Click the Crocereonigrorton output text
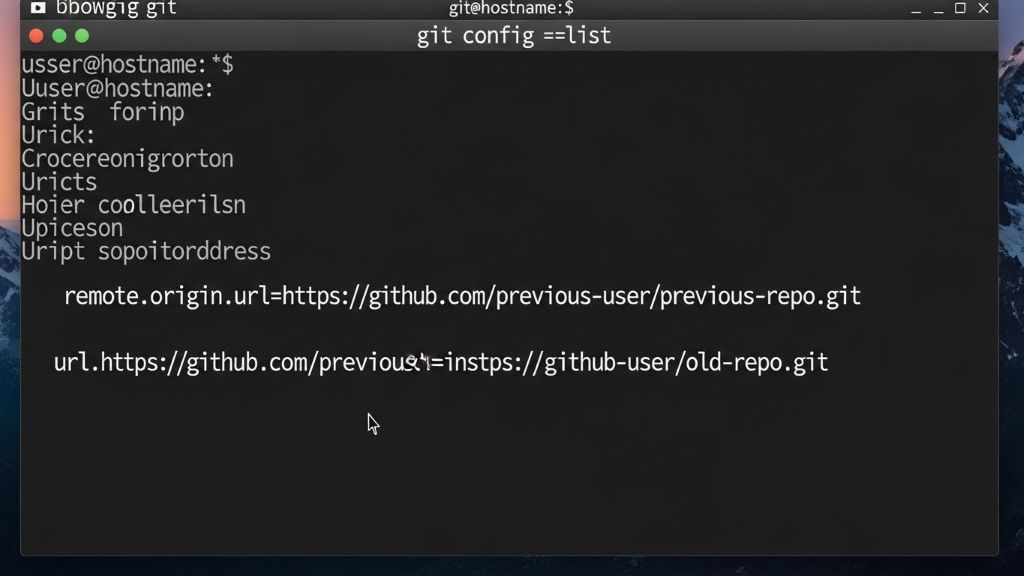Image resolution: width=1024 pixels, height=576 pixels. 128,158
